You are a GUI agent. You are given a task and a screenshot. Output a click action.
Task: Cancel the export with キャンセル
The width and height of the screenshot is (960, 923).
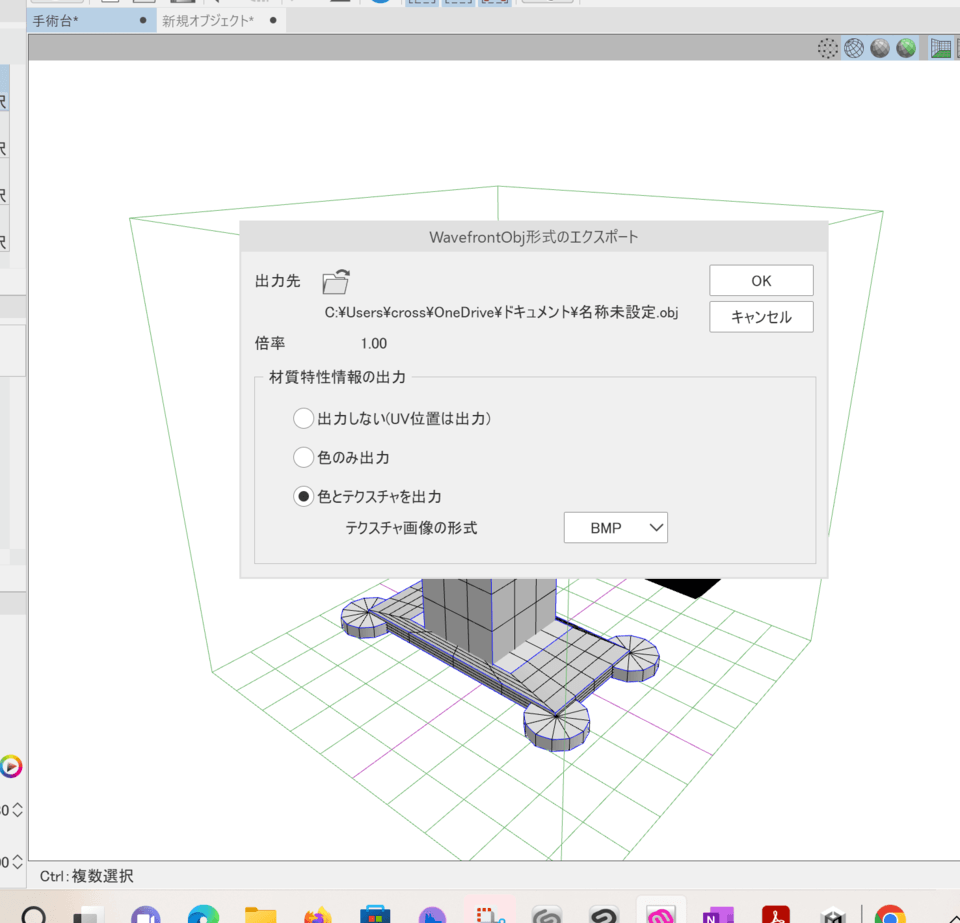click(x=761, y=317)
